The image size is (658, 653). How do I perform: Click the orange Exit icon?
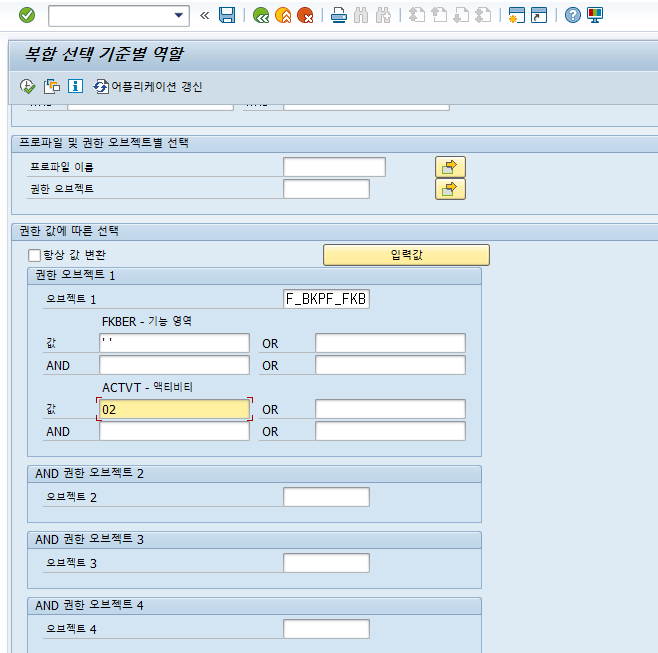[x=283, y=16]
